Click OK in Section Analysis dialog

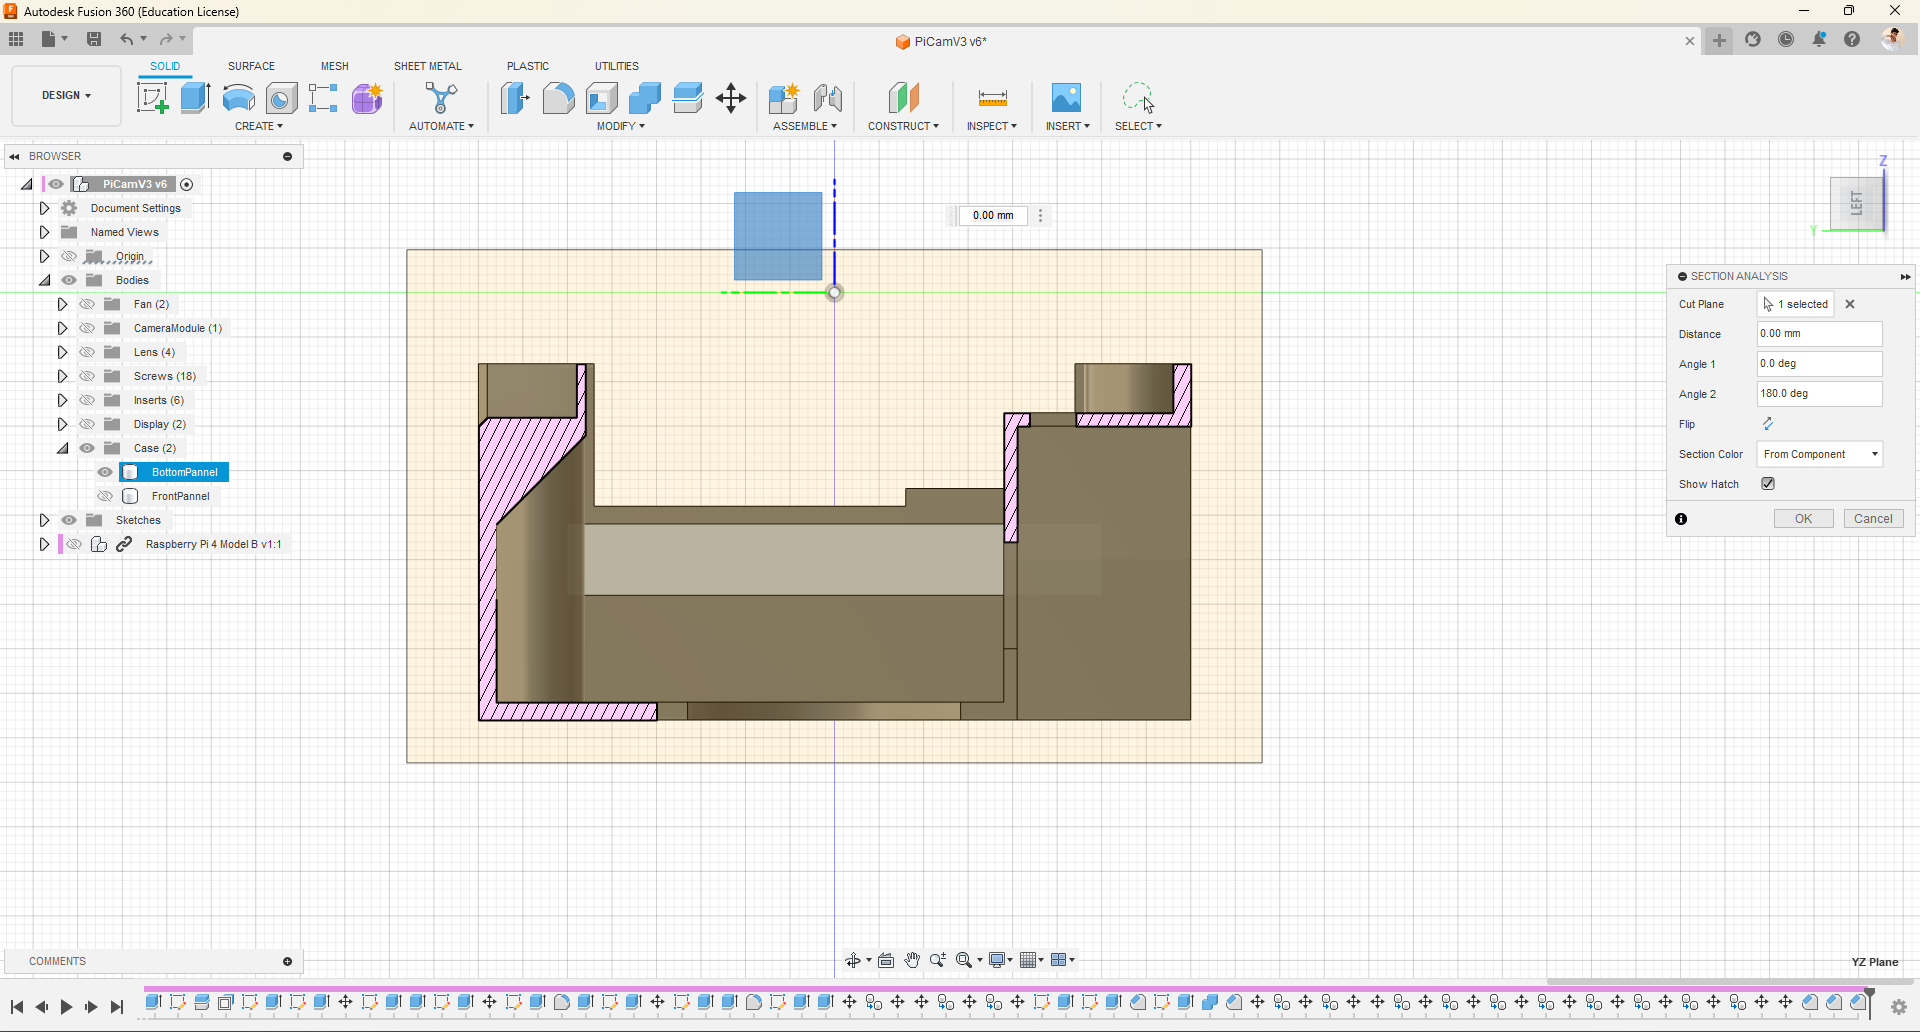(1803, 519)
